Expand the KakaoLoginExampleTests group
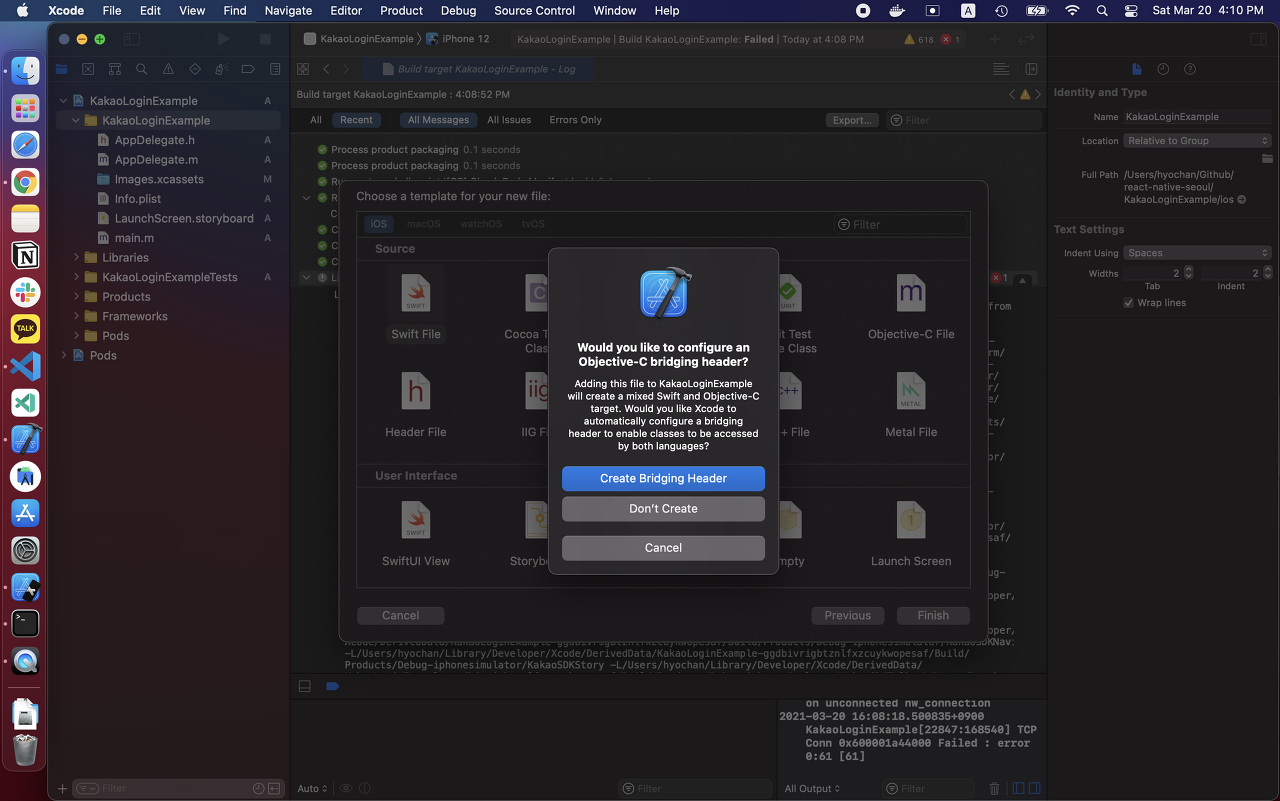The height and width of the screenshot is (801, 1280). [76, 277]
